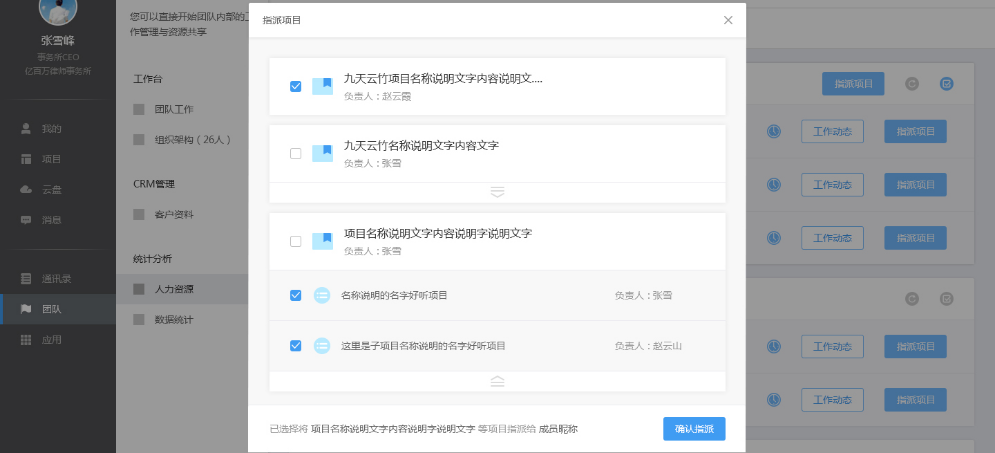This screenshot has height=453, width=995.
Task: Click the 通讯录 contacts icon in sidebar
Action: 26,279
